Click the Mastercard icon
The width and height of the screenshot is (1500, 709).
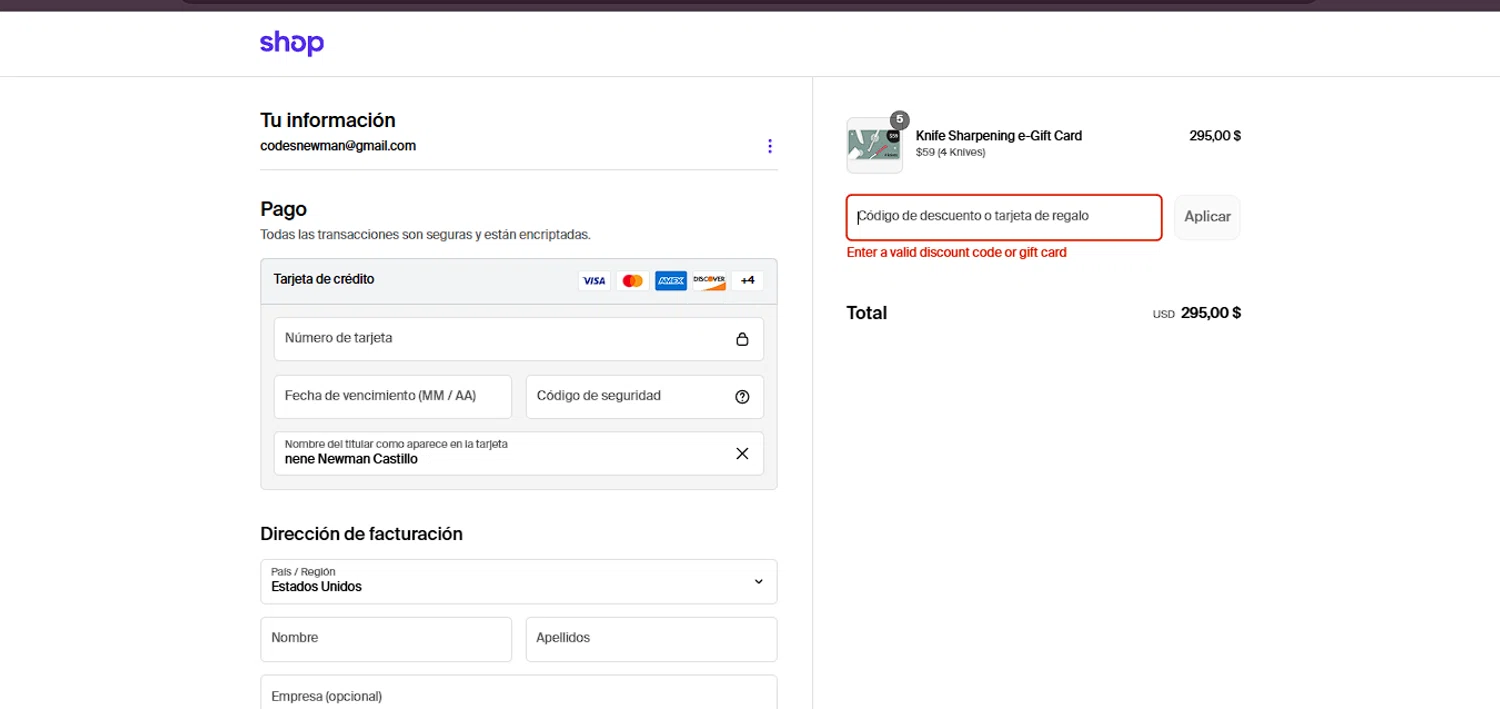[632, 281]
